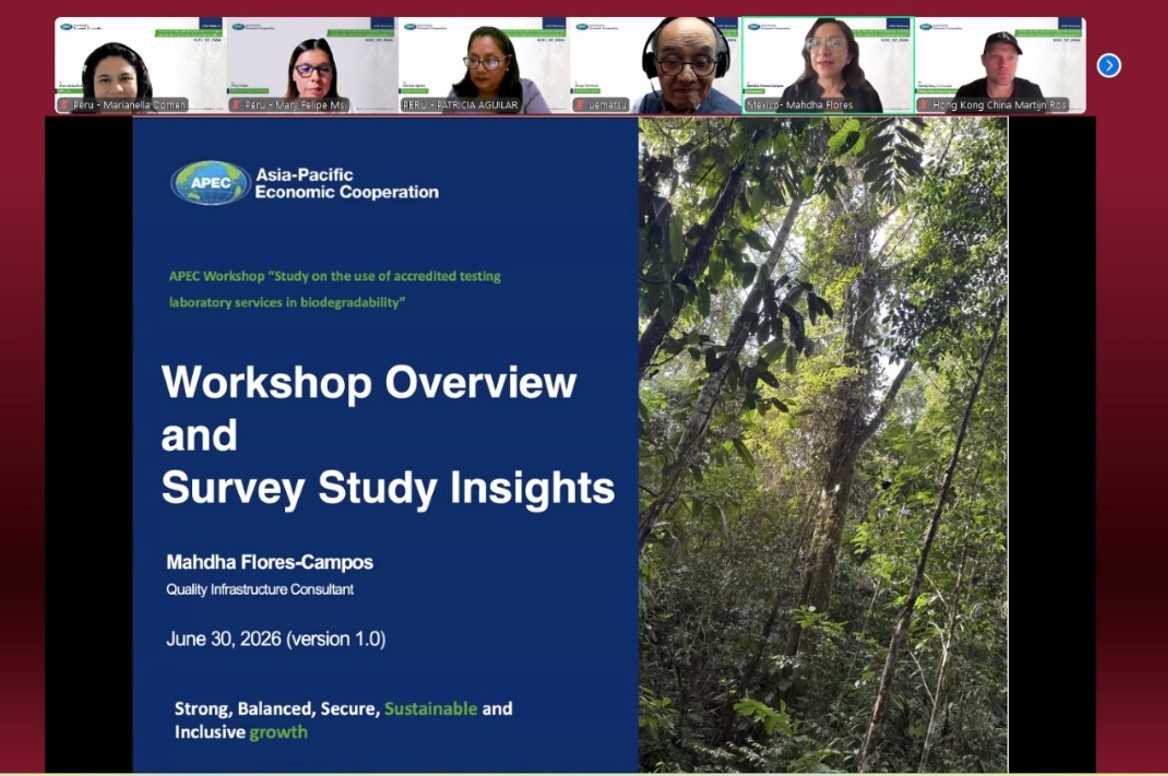Click muted mic icon beside Hong Kong China Martijn
The image size is (1168, 776).
[924, 105]
